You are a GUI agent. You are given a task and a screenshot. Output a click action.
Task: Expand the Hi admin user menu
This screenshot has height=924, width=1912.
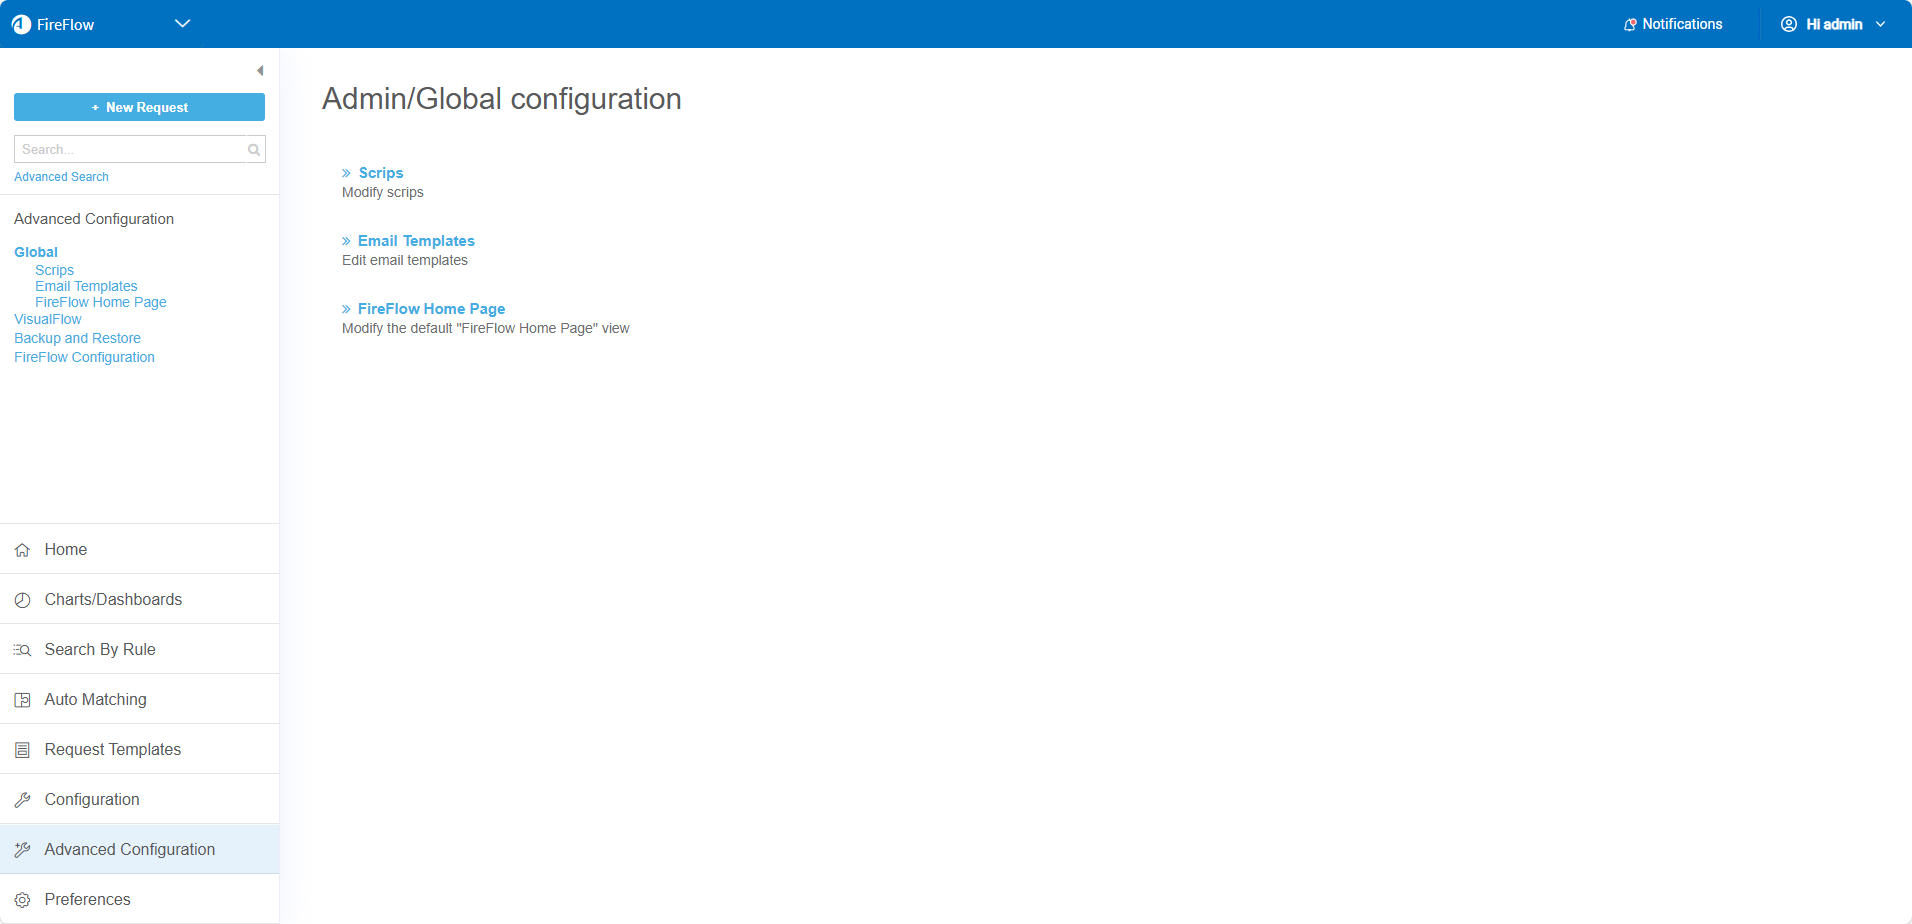[x=1833, y=24]
